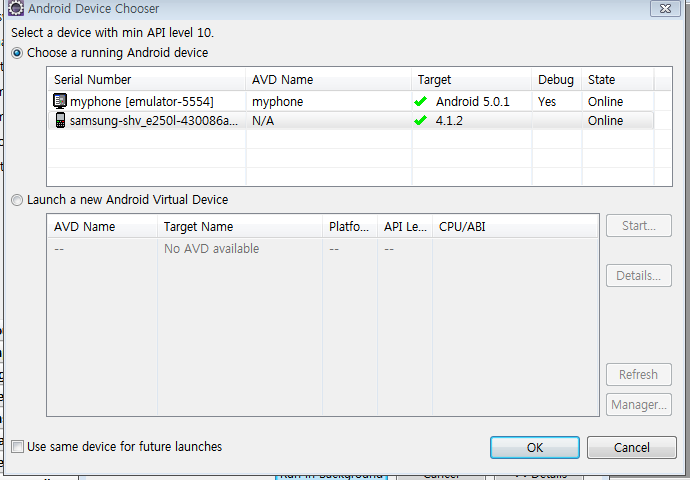Click the State column header
The width and height of the screenshot is (690, 480).
tap(617, 80)
